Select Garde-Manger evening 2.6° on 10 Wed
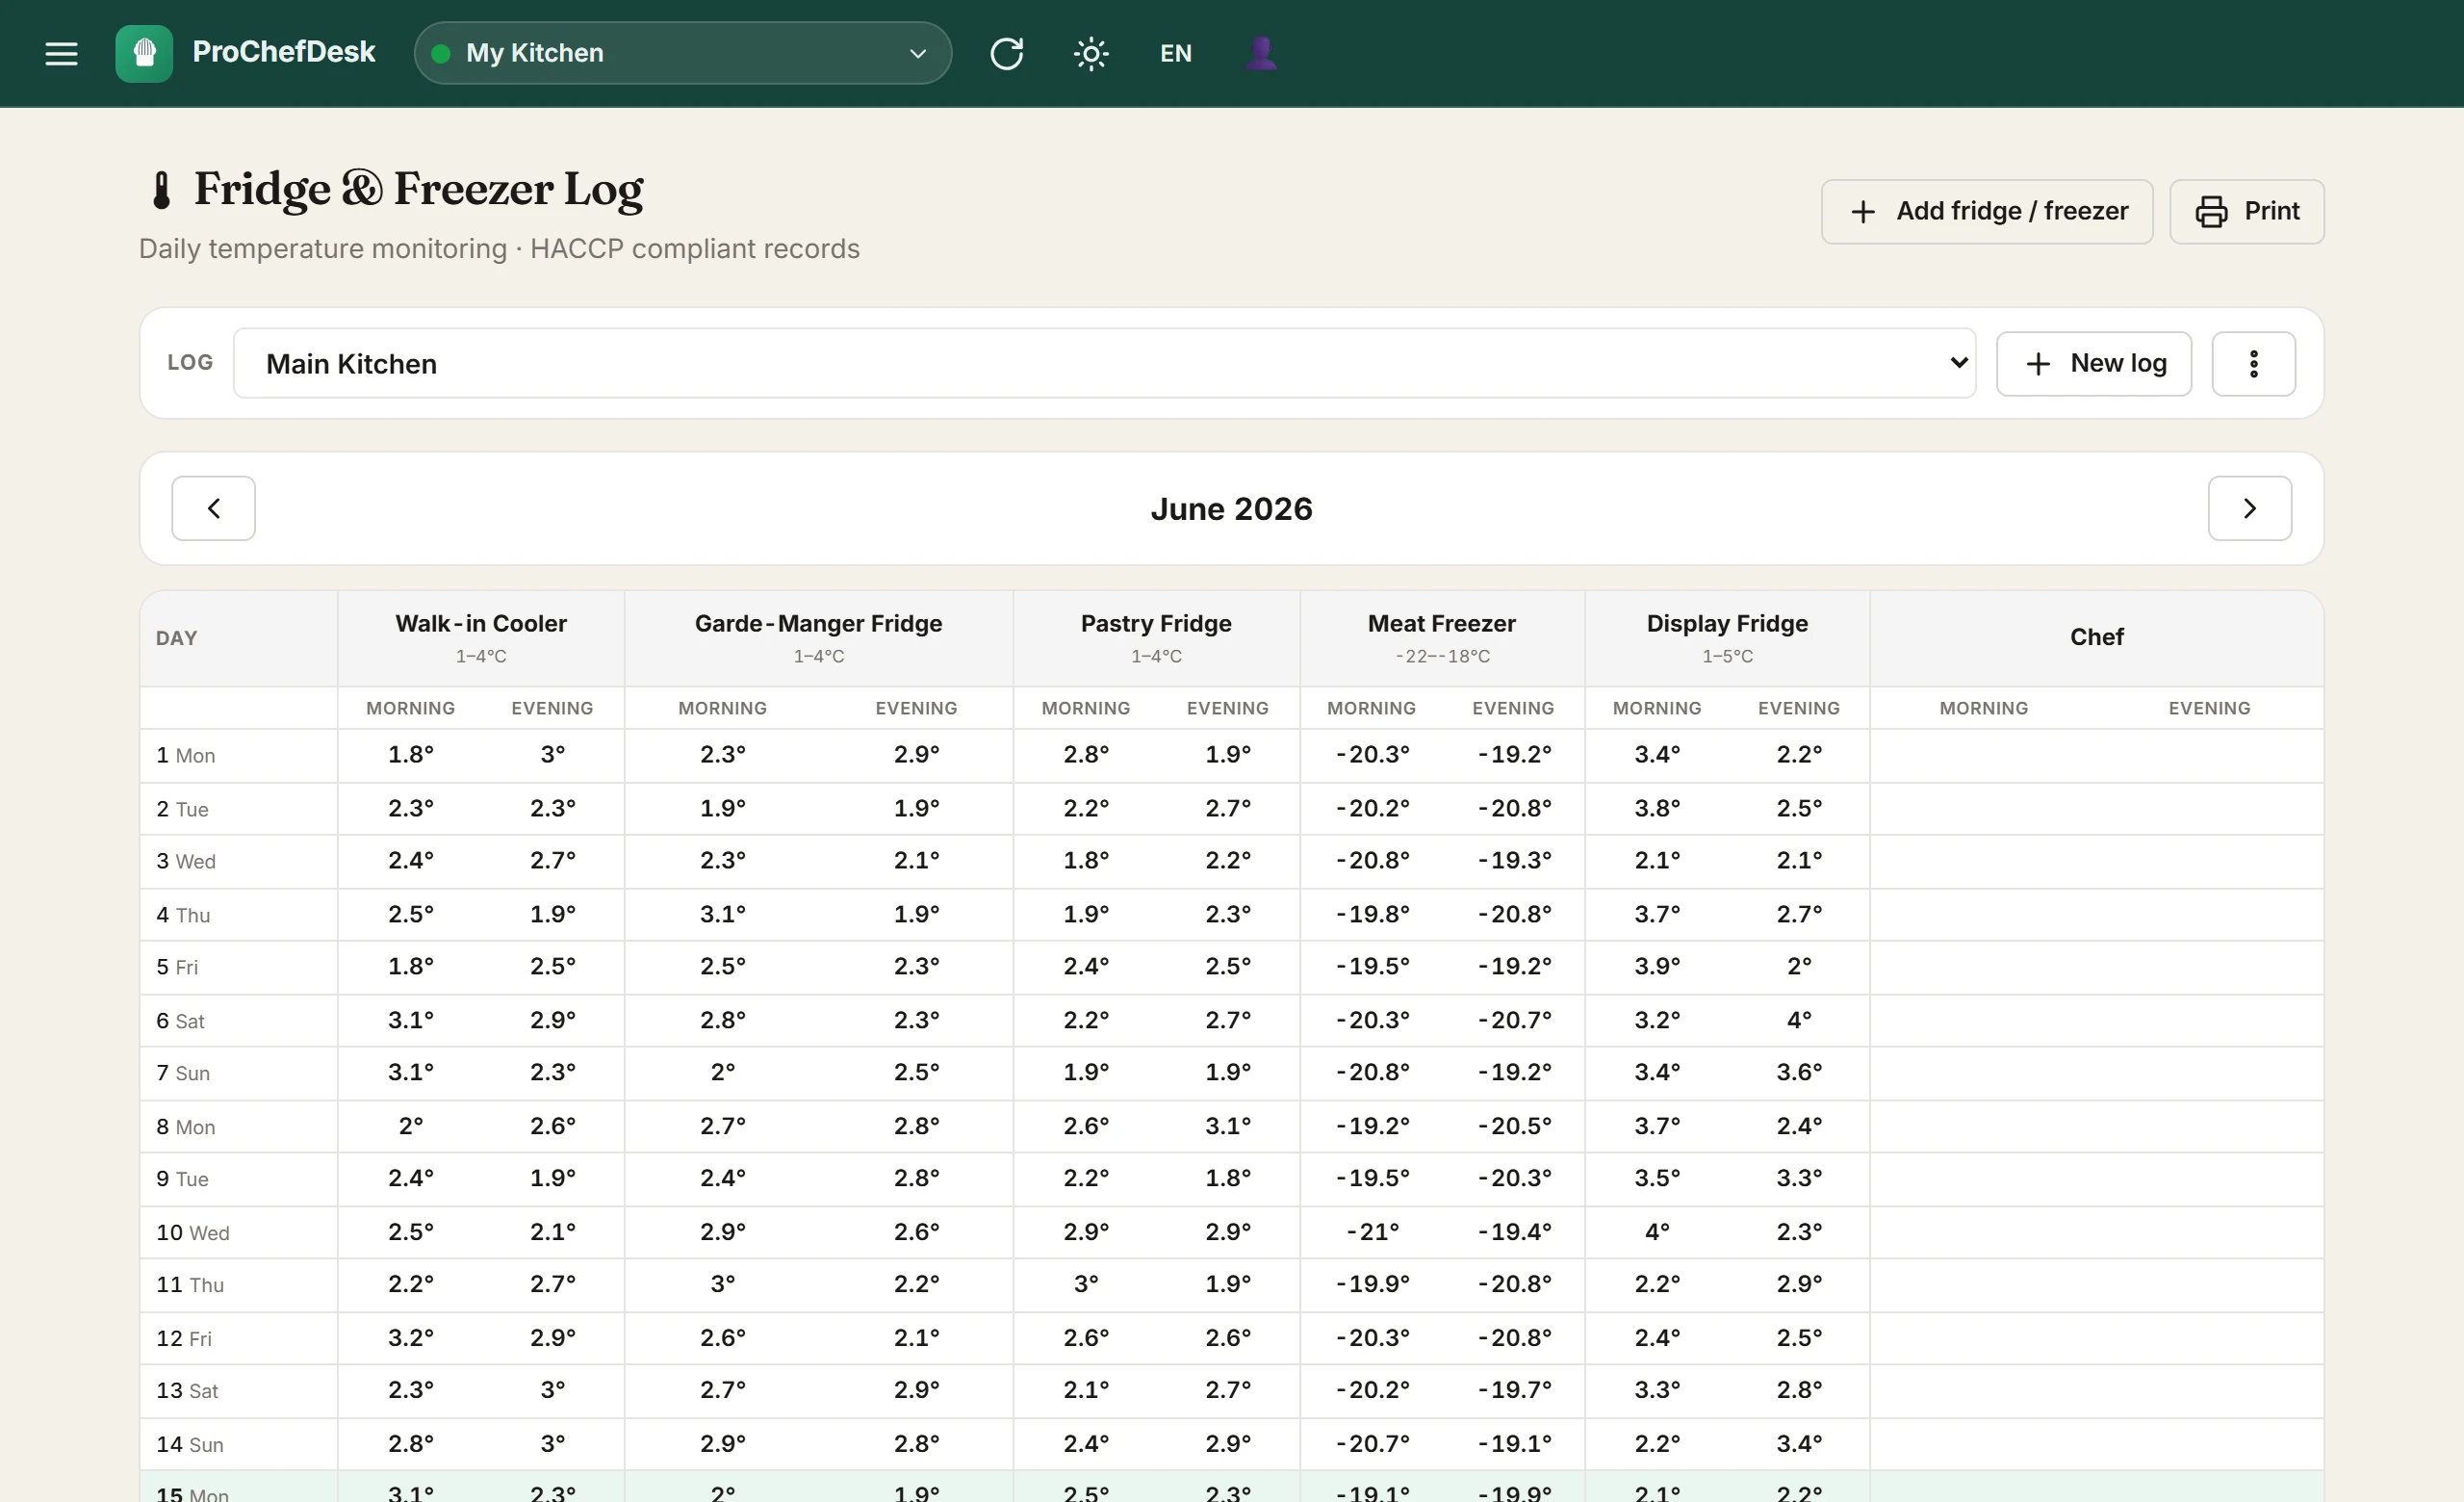 916,1232
